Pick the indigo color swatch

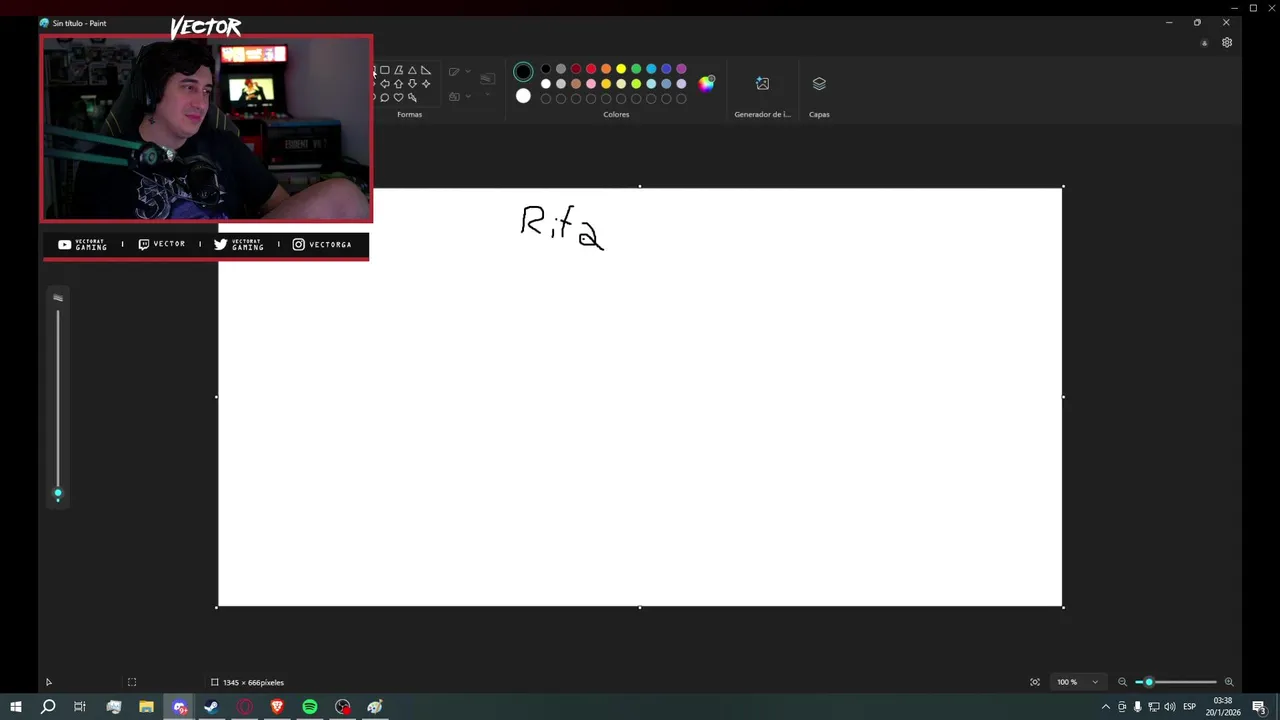pyautogui.click(x=666, y=69)
